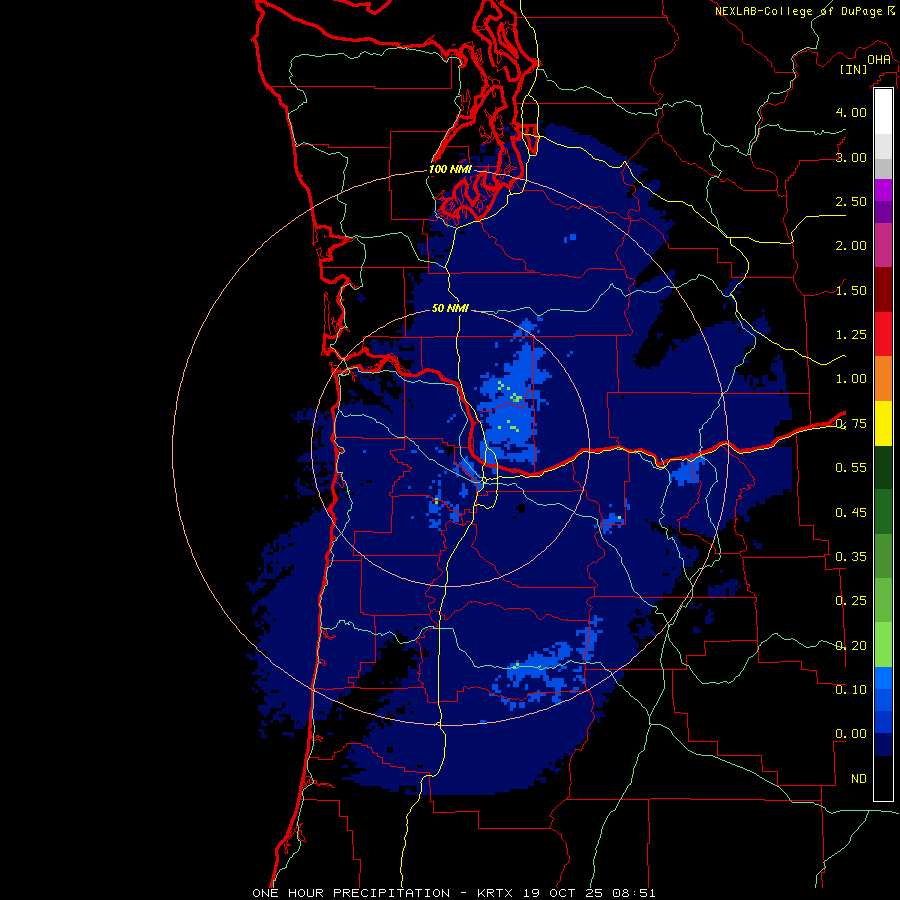Screen dimensions: 900x900
Task: Click the 1.25 legend value
Action: 851,335
